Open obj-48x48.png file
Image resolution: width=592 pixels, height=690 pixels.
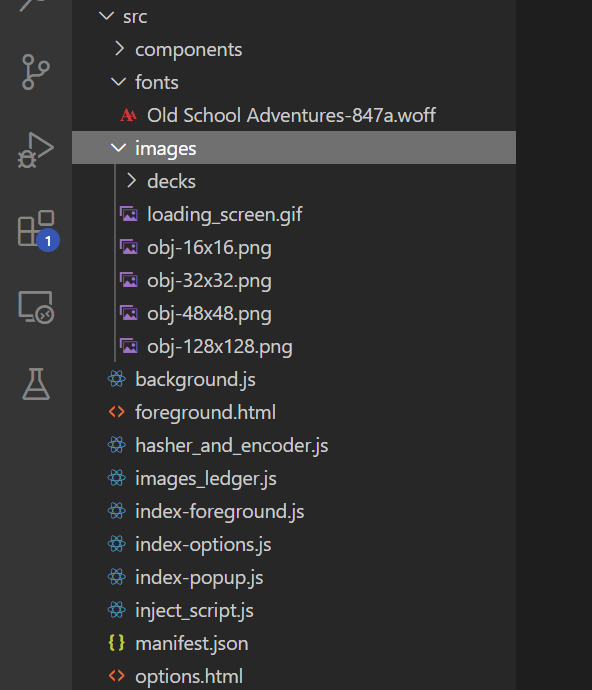(x=209, y=314)
